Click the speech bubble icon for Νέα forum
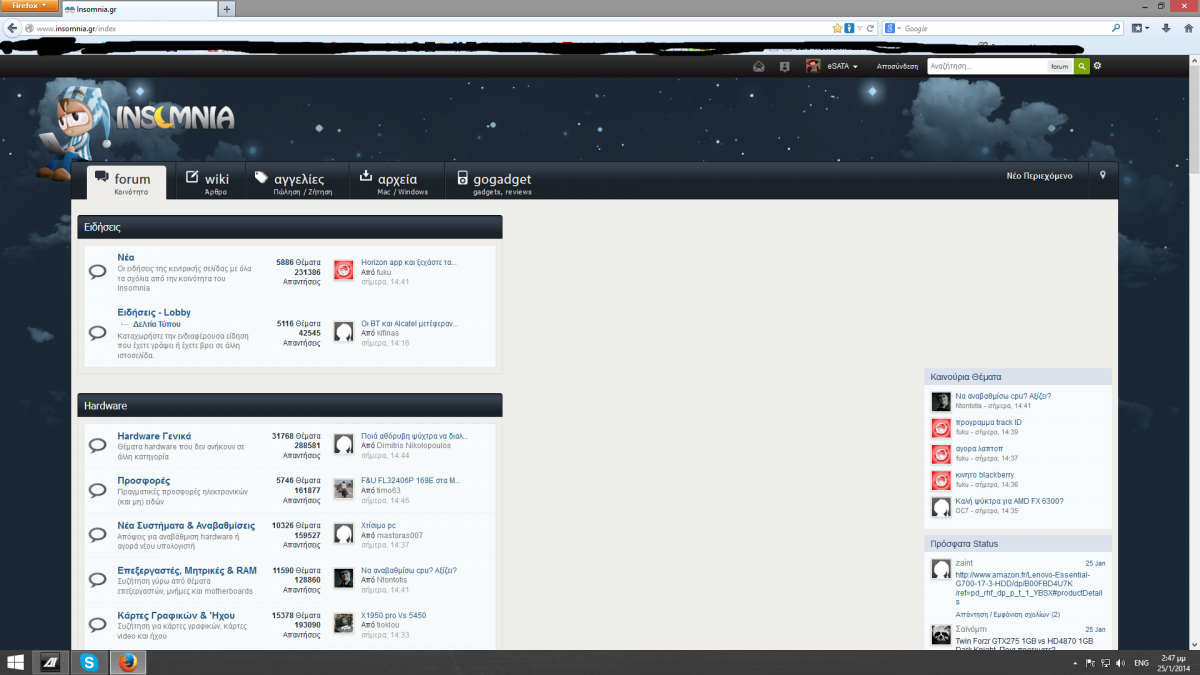Image resolution: width=1200 pixels, height=675 pixels. tap(98, 271)
